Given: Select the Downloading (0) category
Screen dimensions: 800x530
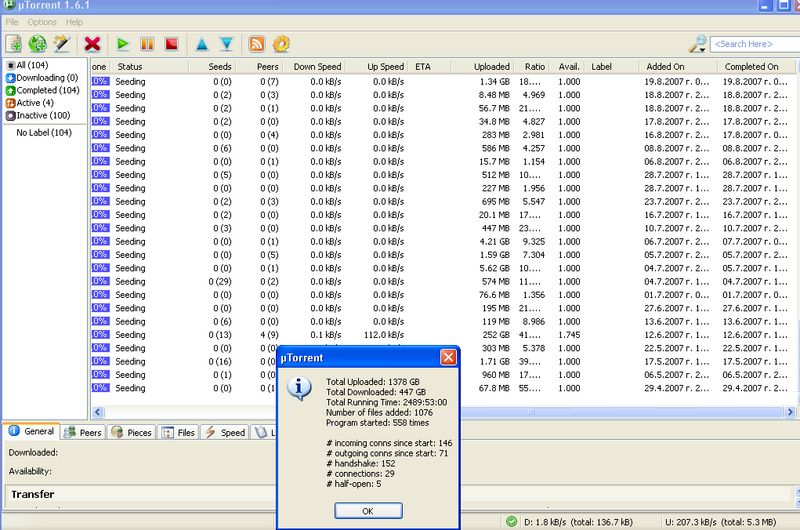Looking at the screenshot, I should point(42,78).
